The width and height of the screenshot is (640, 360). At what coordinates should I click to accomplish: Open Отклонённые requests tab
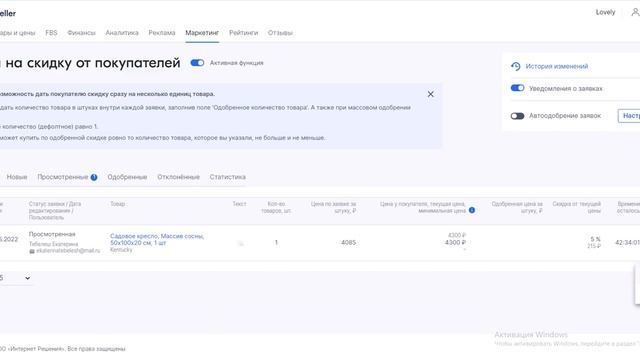178,177
